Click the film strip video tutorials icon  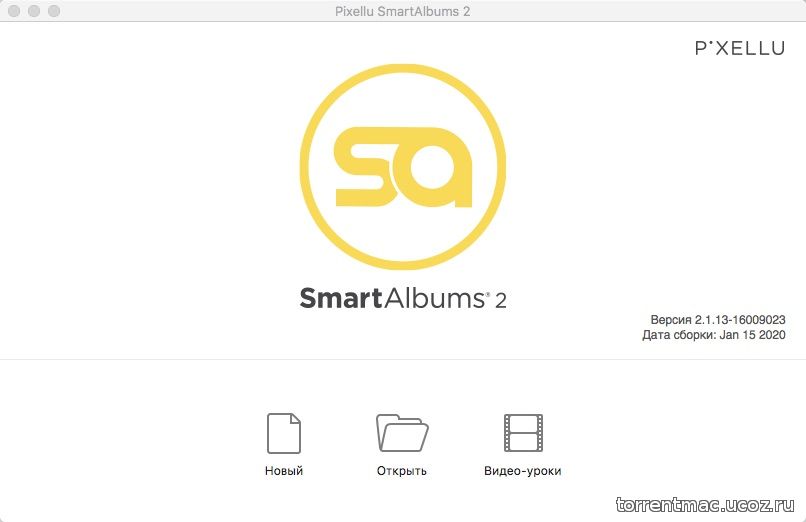(x=523, y=433)
